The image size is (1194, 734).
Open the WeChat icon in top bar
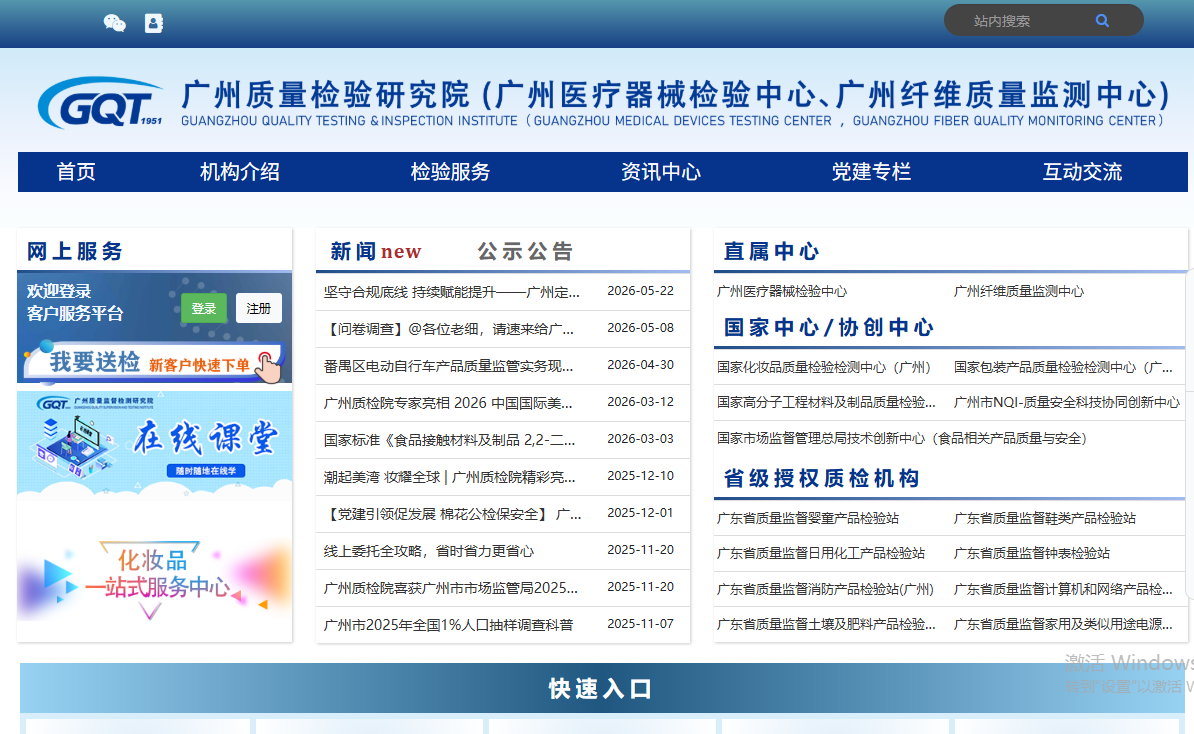(x=114, y=23)
